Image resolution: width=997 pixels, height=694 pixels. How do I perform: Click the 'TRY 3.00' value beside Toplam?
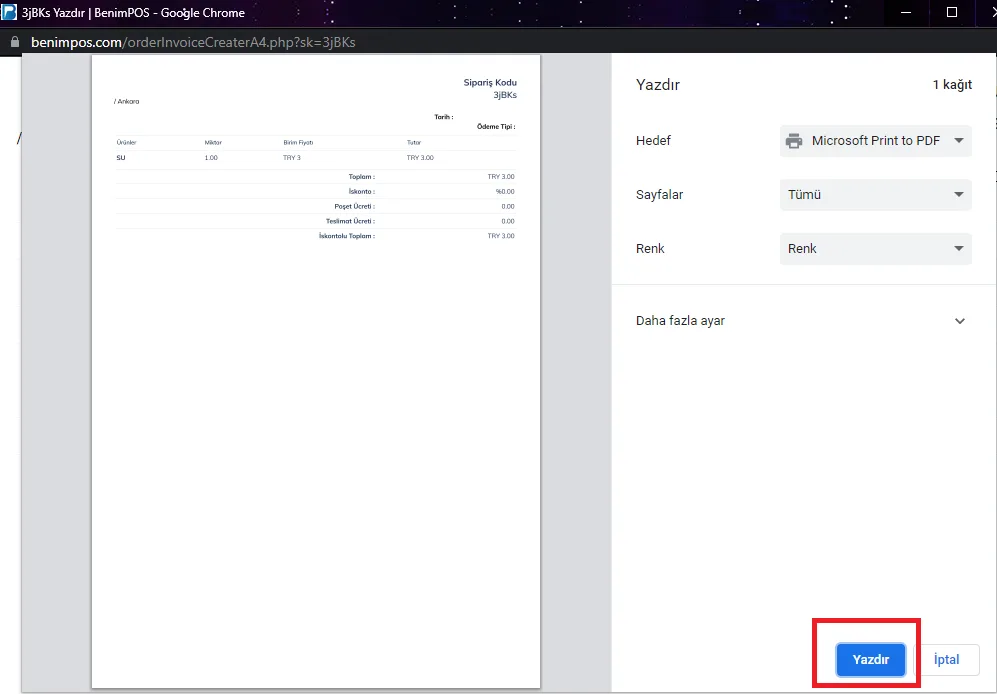coord(501,177)
